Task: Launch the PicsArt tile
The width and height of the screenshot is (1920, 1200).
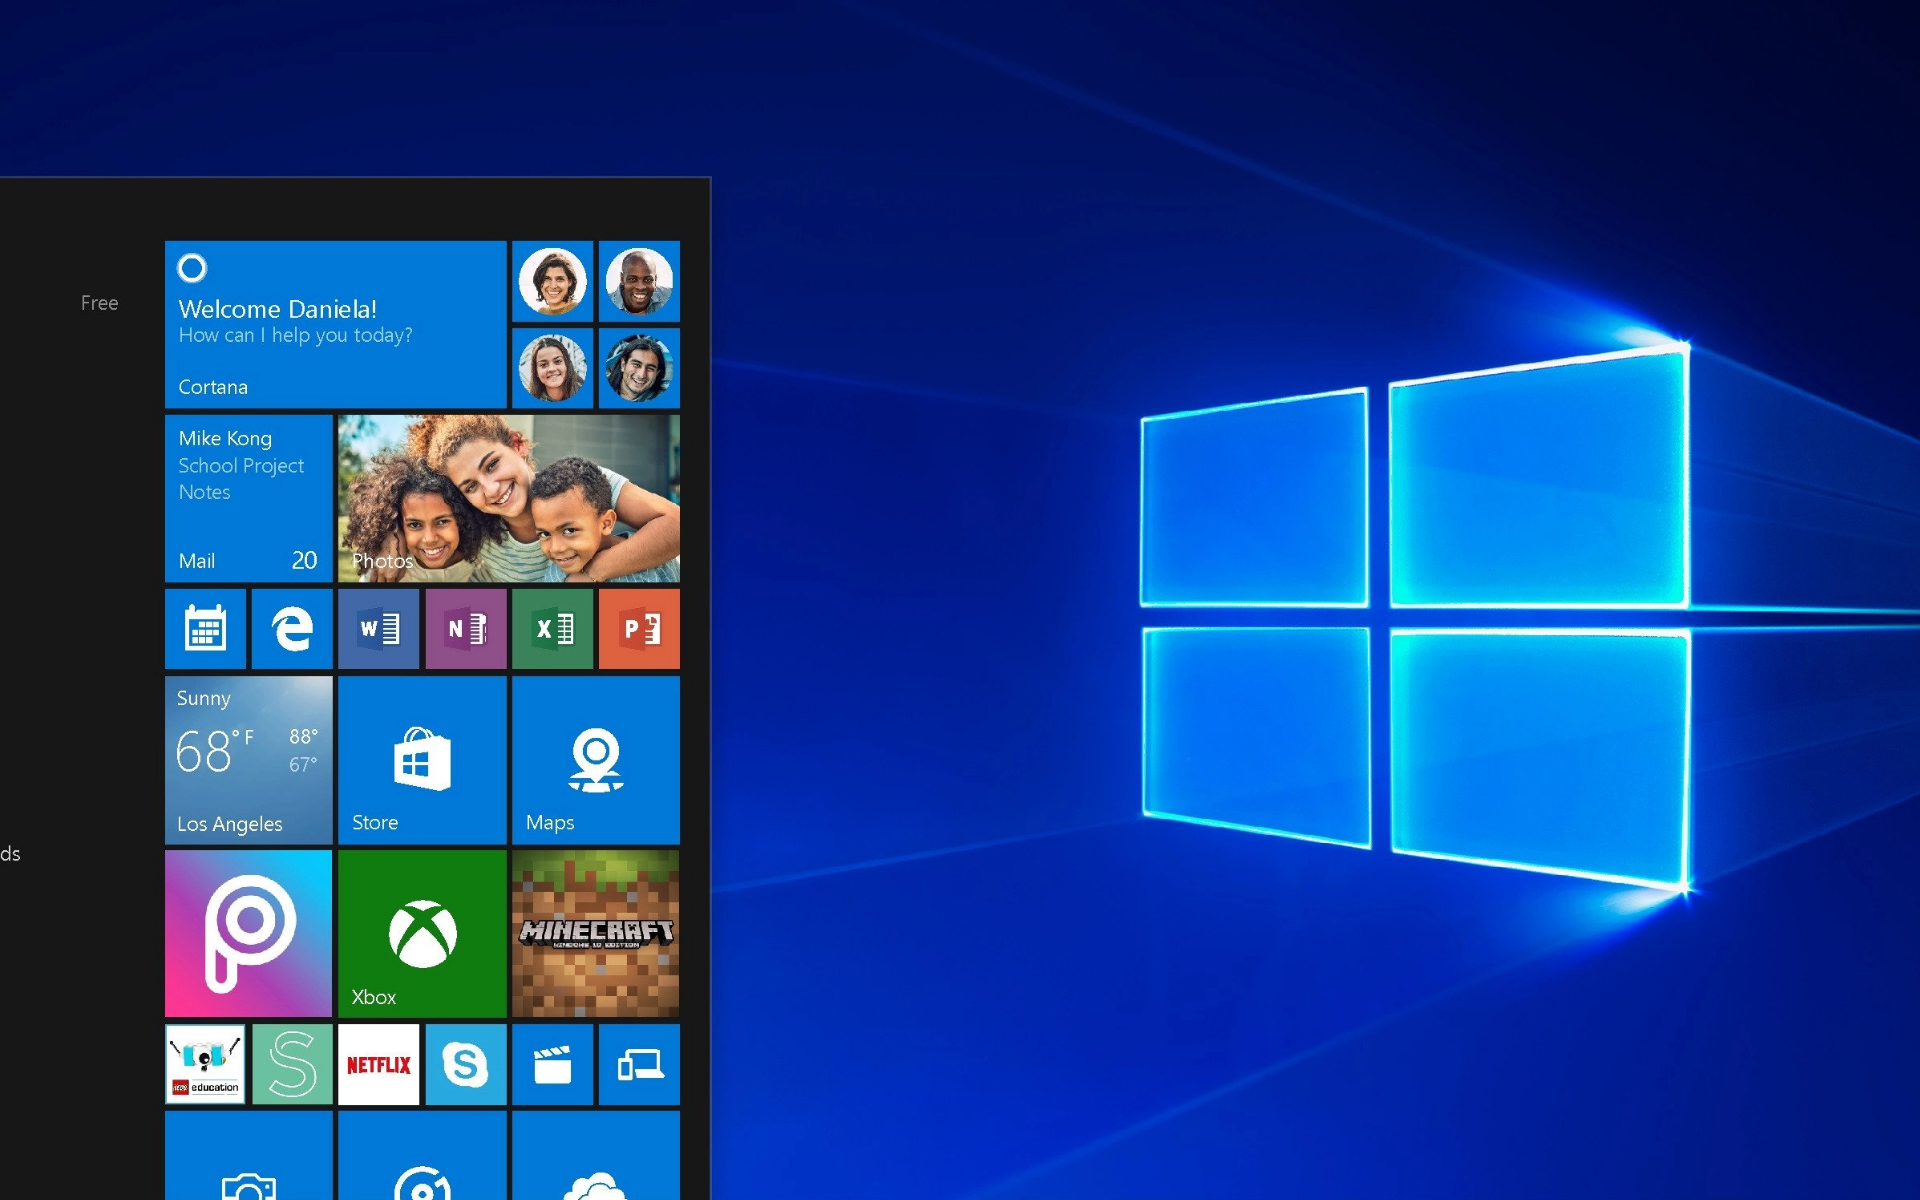Action: click(248, 934)
